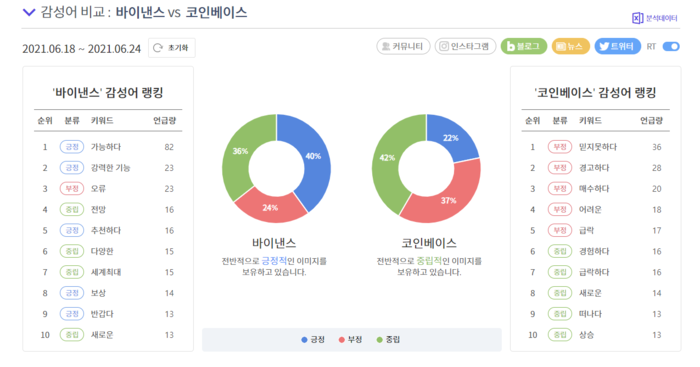
Task: Select the date range 2021.06.18 ~ 2021.06.24
Action: coord(82,49)
